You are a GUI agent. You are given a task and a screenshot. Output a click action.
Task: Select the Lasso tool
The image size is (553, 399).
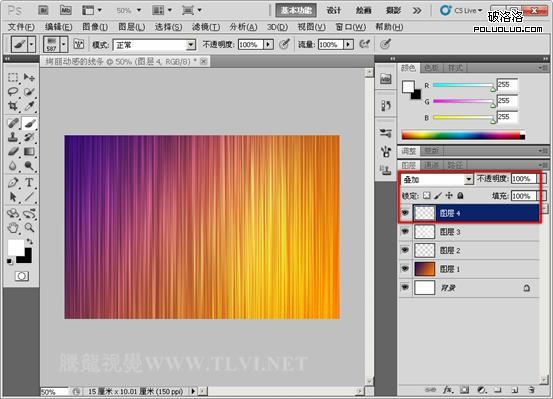coord(13,91)
